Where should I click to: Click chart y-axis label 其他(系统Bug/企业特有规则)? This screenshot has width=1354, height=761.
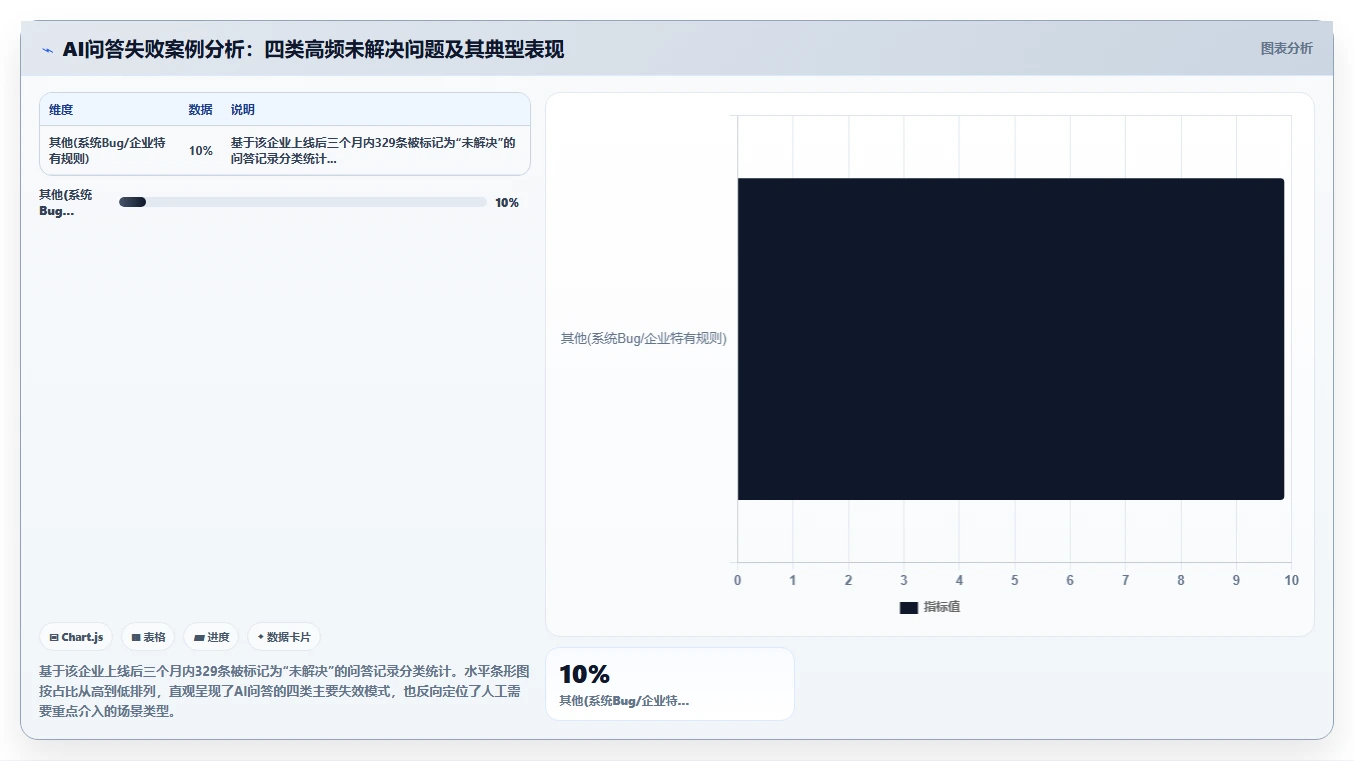[x=643, y=338]
